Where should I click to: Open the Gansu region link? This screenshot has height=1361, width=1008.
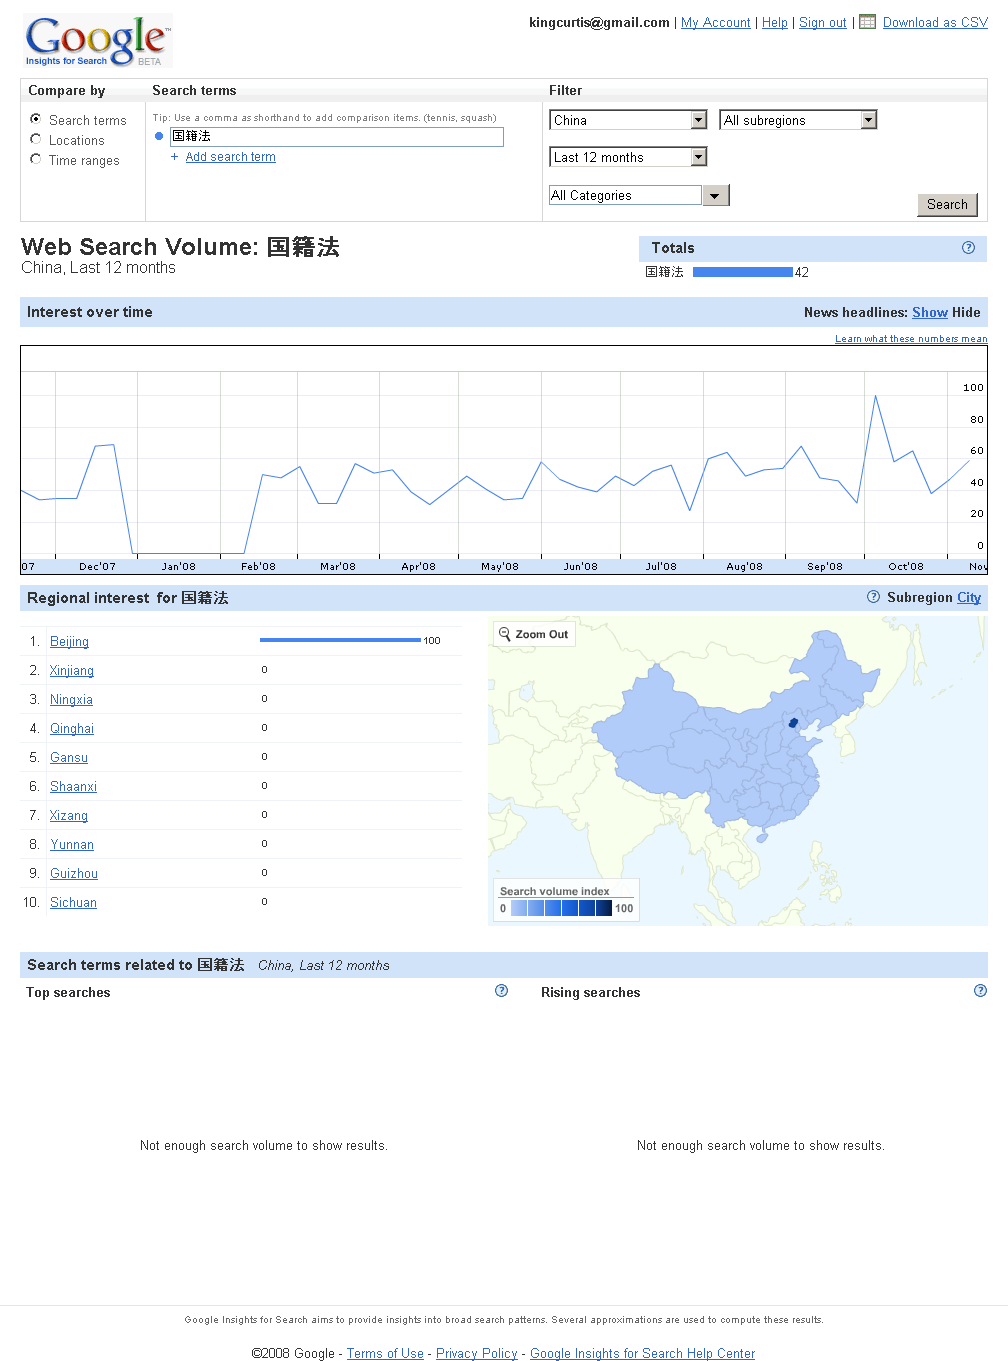click(69, 758)
